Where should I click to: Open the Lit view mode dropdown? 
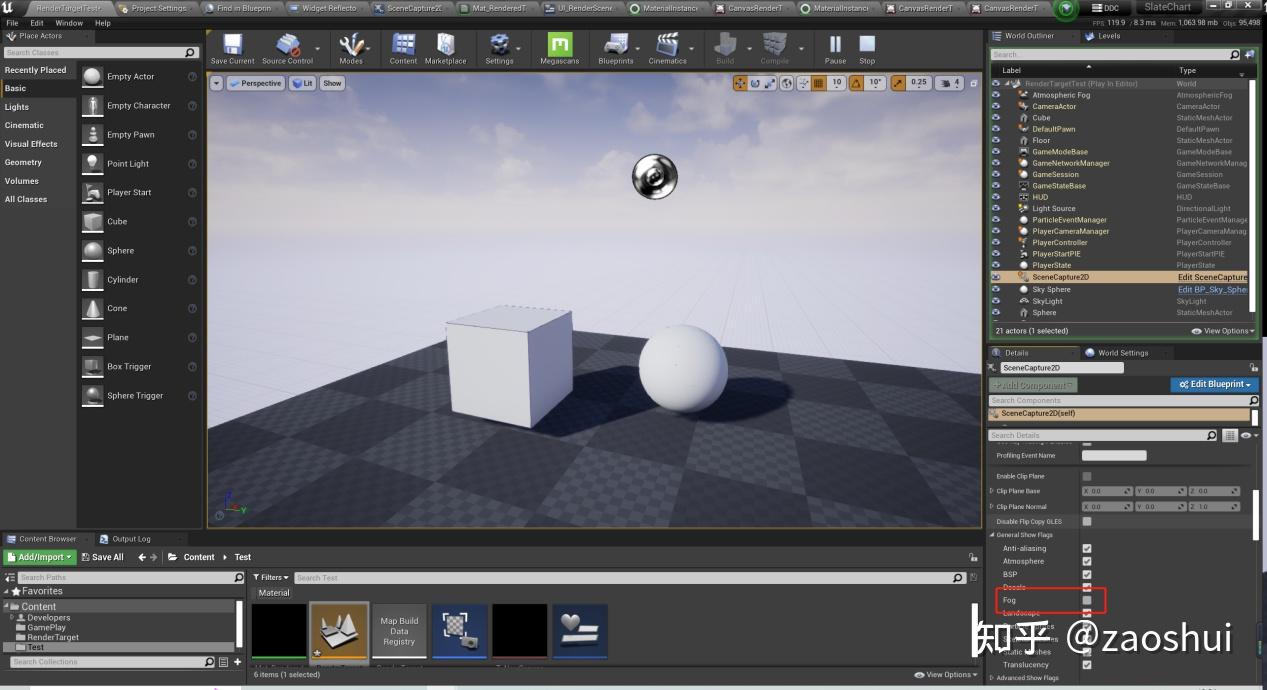pyautogui.click(x=302, y=83)
